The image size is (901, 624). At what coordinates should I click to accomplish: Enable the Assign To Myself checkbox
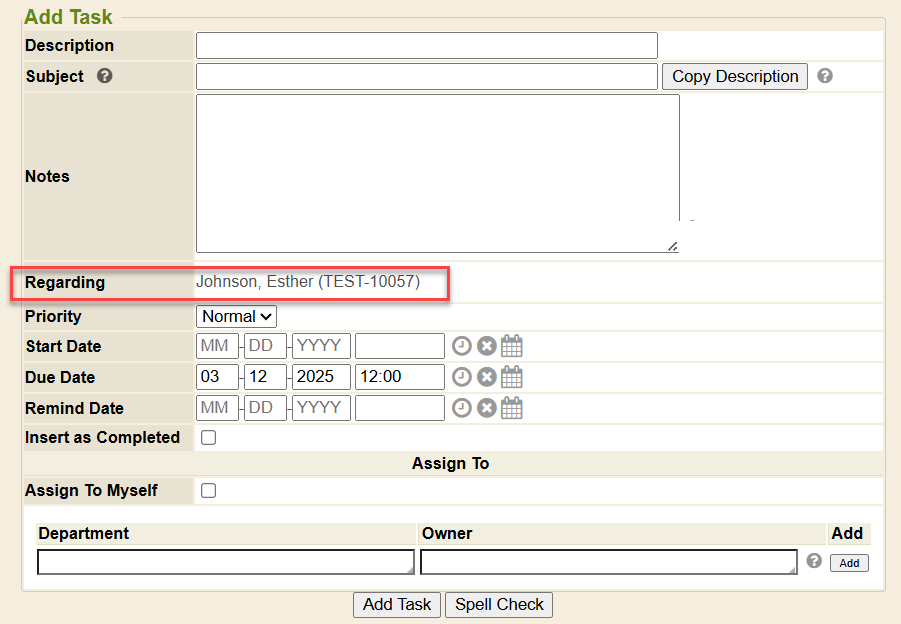click(209, 491)
